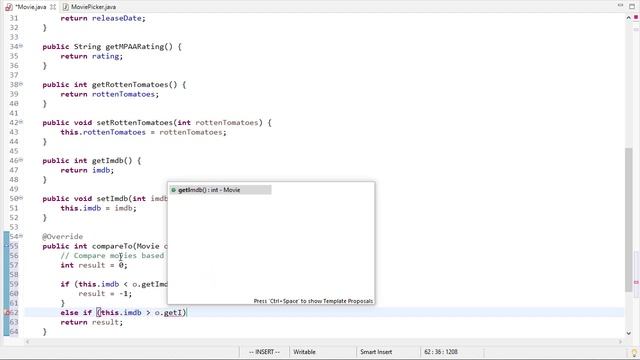640x360 pixels.
Task: Click the Java file icon on MoviePicker.java tab
Action: (65, 7)
